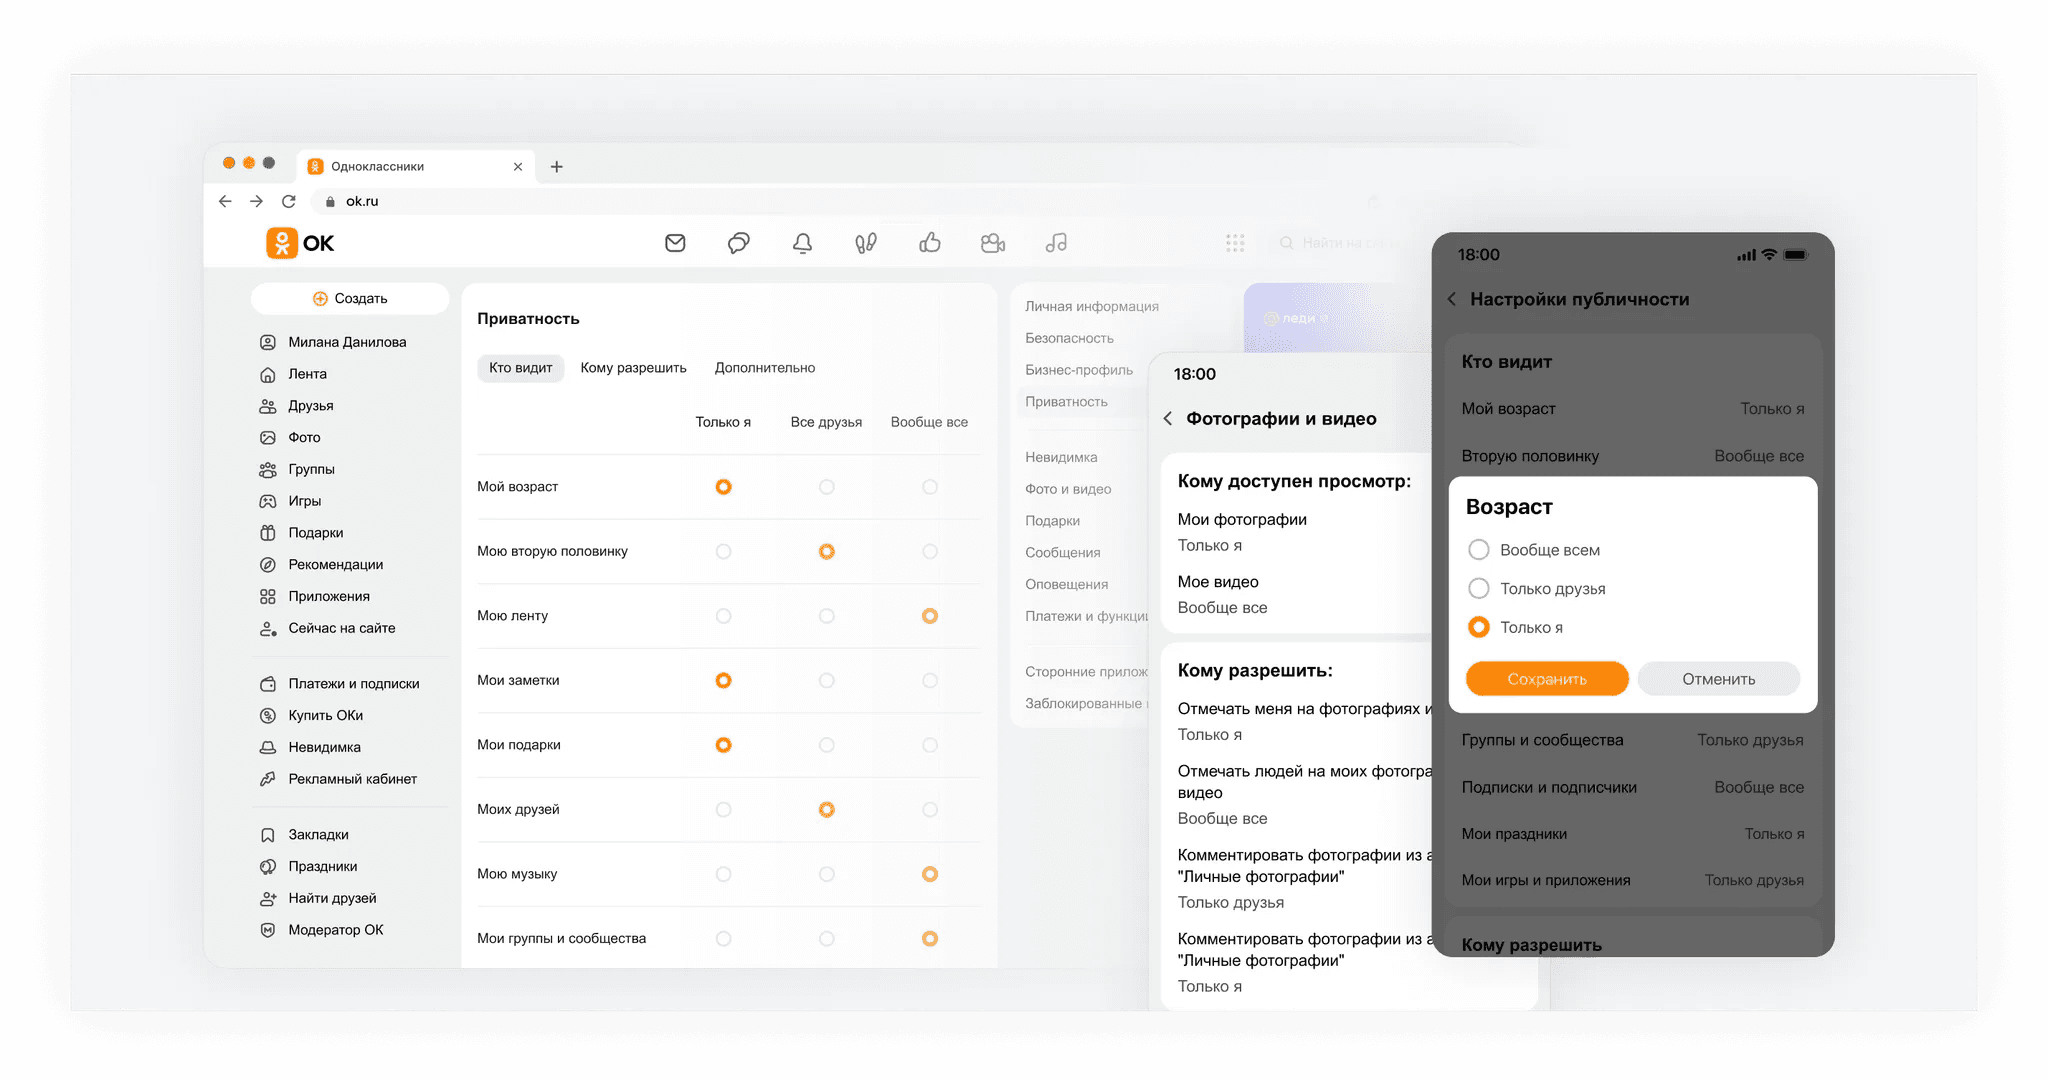Image resolution: width=2048 pixels, height=1079 pixels.
Task: Open Группы и сообщества setting on phone
Action: tap(1632, 740)
